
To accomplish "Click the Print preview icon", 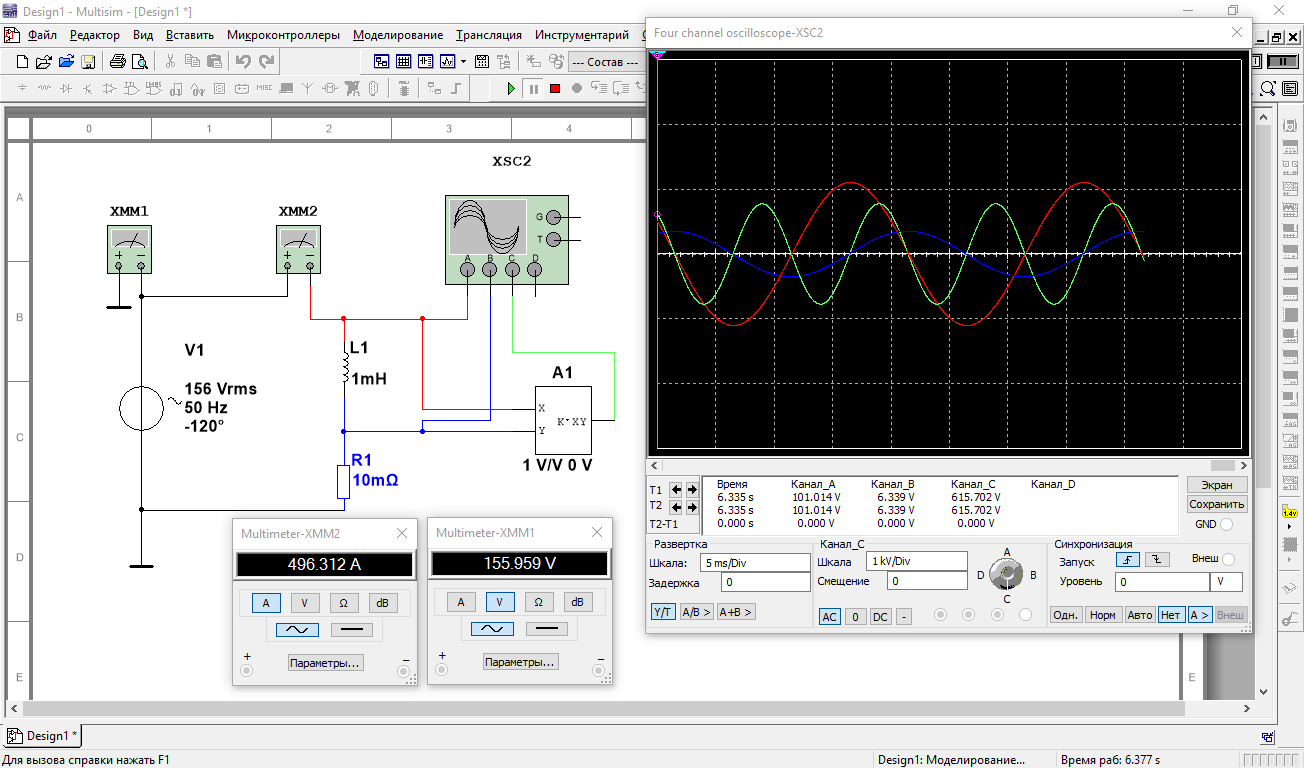I will click(x=140, y=62).
